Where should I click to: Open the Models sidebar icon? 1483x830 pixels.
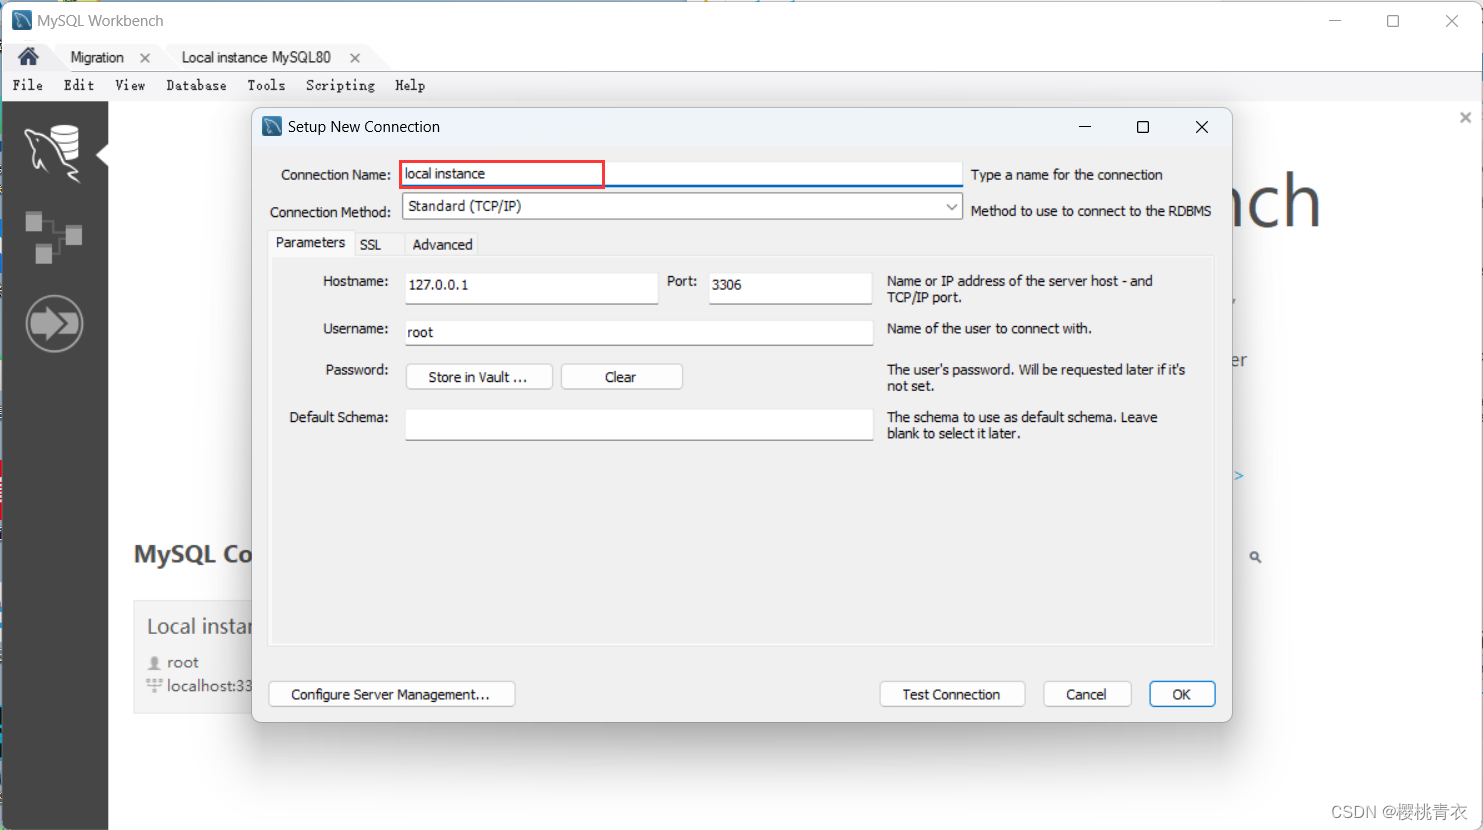pyautogui.click(x=53, y=237)
